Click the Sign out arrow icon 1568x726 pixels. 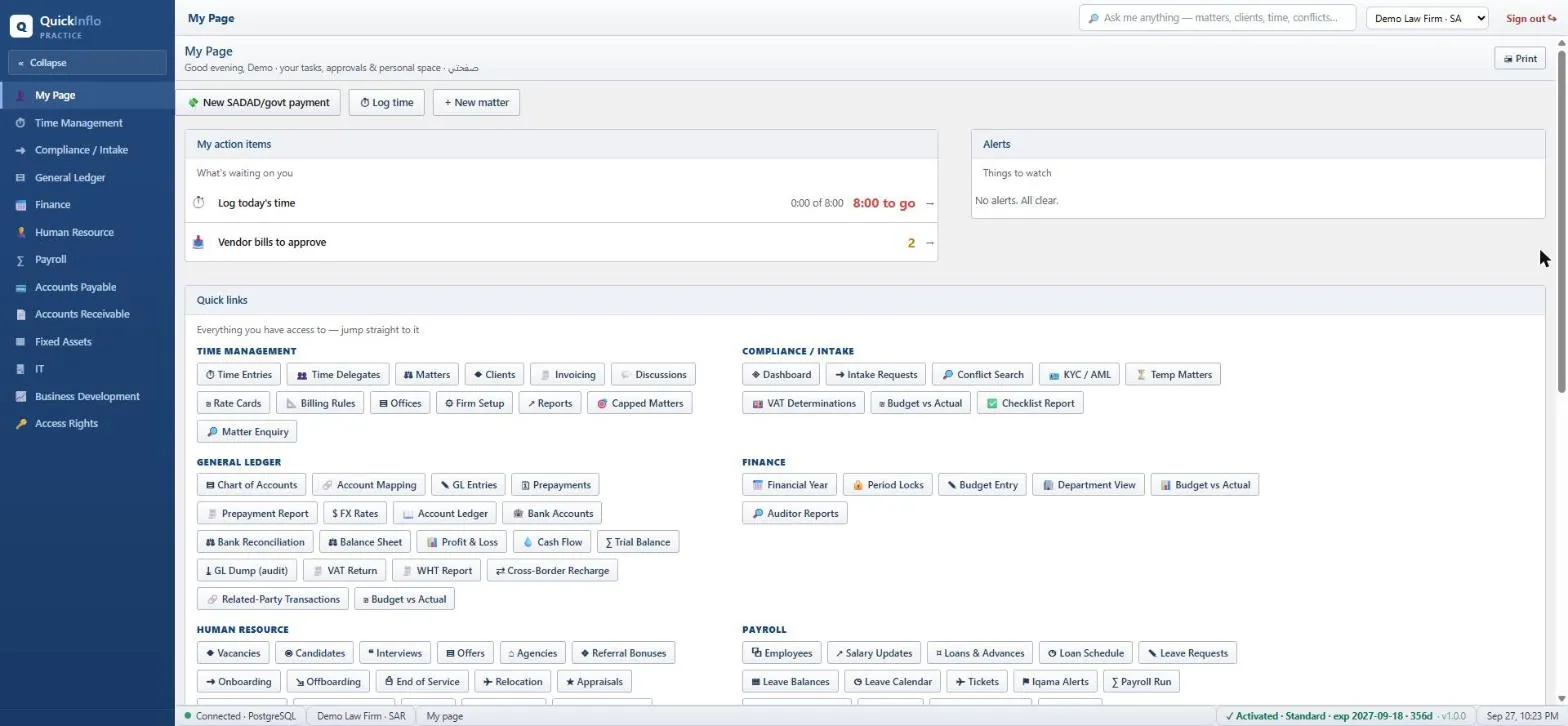tap(1552, 18)
